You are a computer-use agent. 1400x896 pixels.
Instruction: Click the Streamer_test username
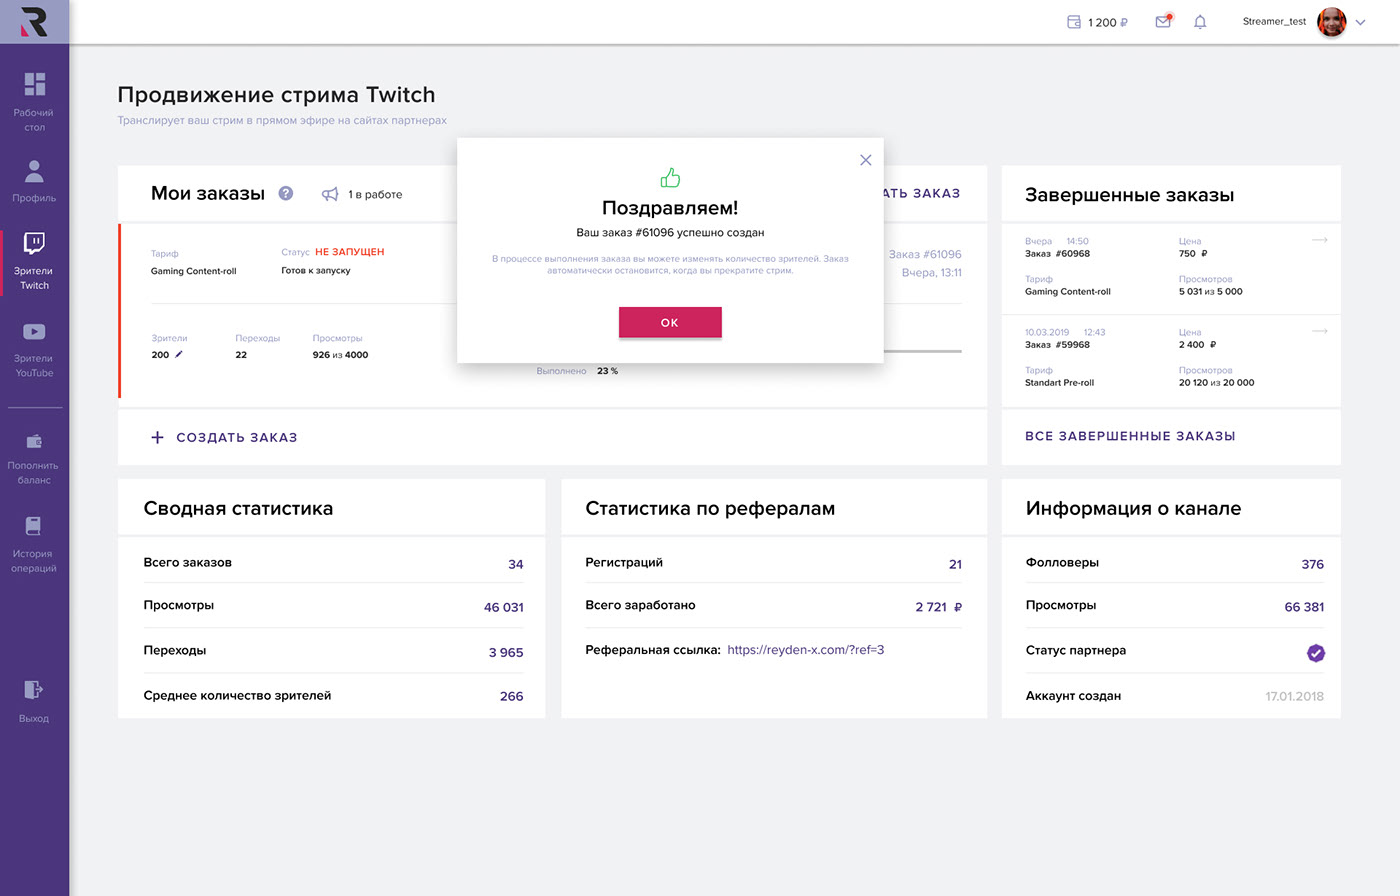(x=1274, y=21)
